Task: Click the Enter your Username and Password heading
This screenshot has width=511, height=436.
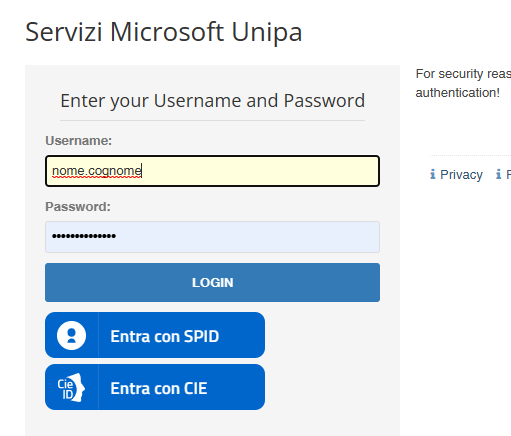Action: pyautogui.click(x=213, y=101)
